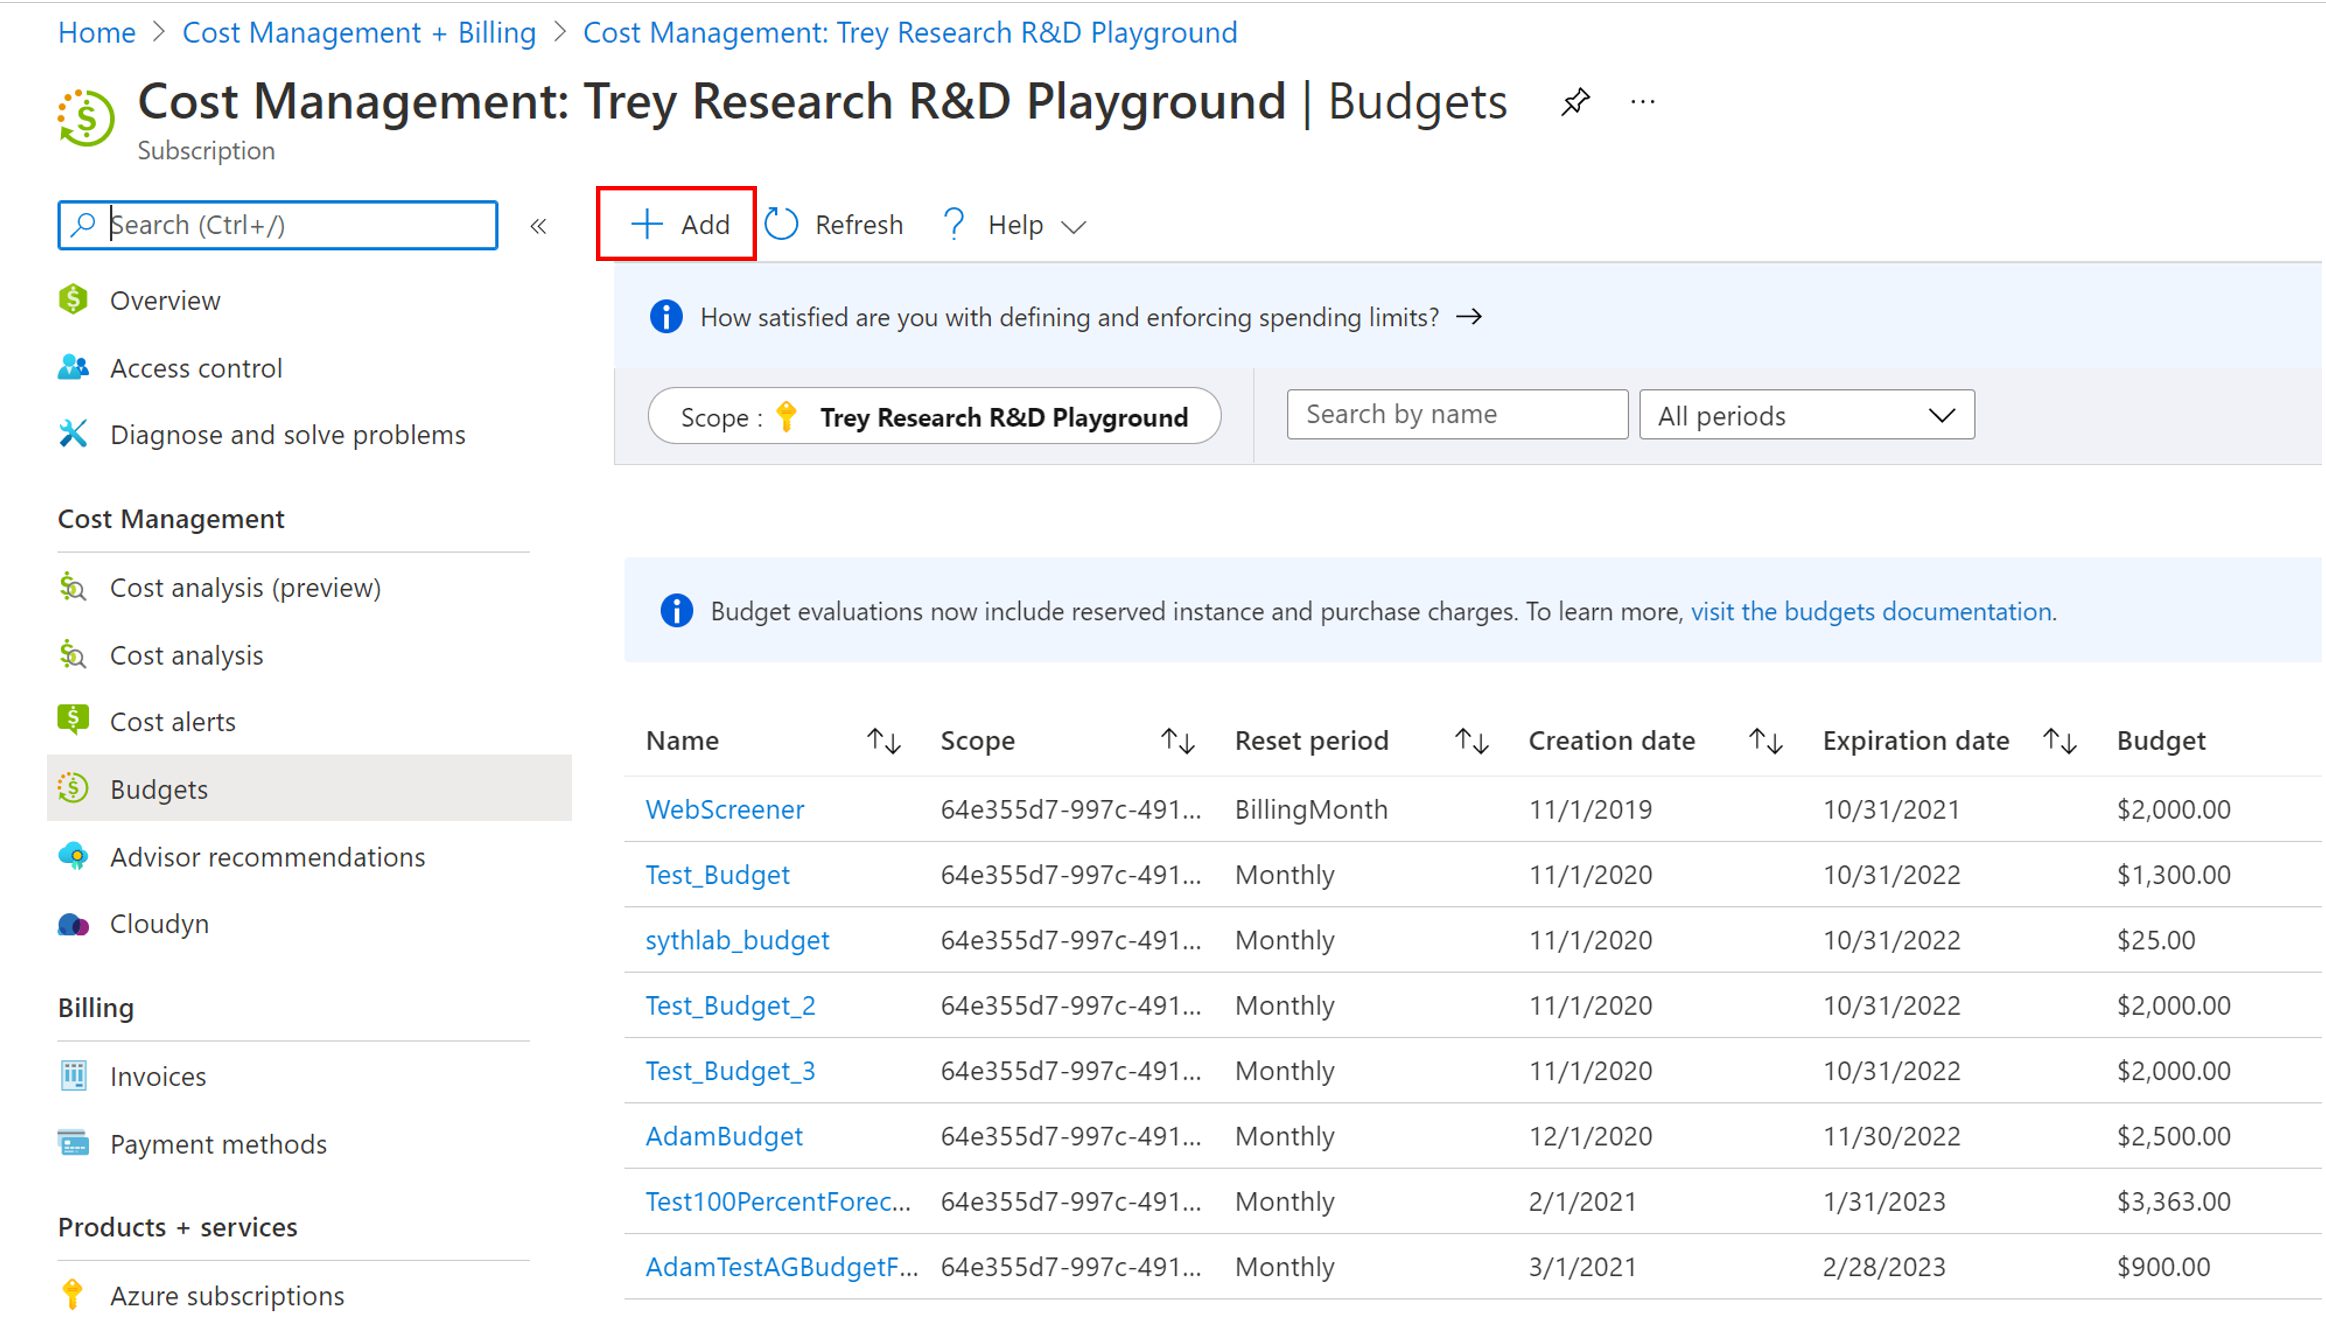The width and height of the screenshot is (2326, 1332).
Task: Pin the Budgets page to dashboard
Action: [1575, 100]
